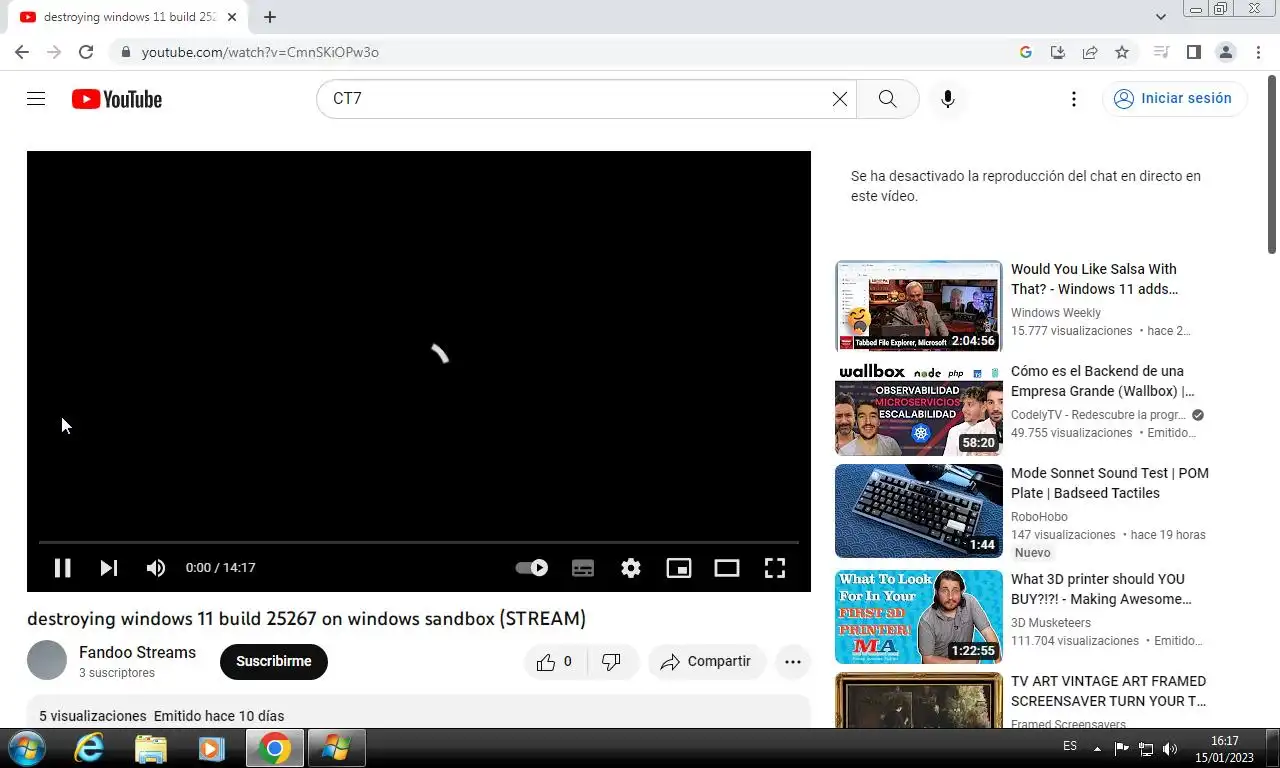1280x768 pixels.
Task: Click Iniciar sesión button
Action: coord(1174,98)
